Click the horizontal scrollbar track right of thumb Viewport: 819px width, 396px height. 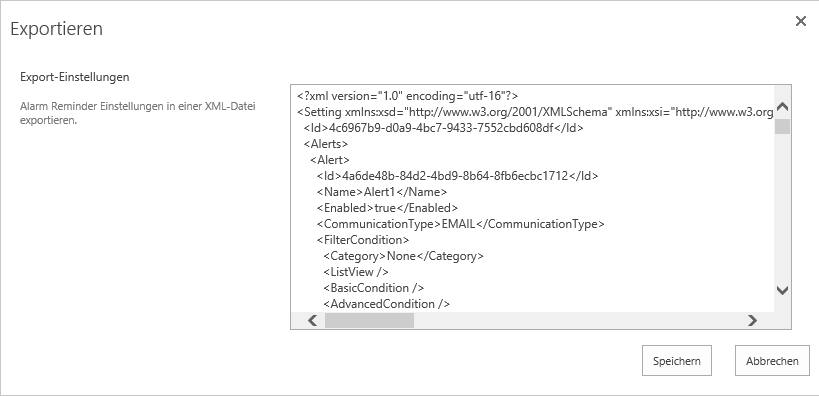click(x=579, y=320)
